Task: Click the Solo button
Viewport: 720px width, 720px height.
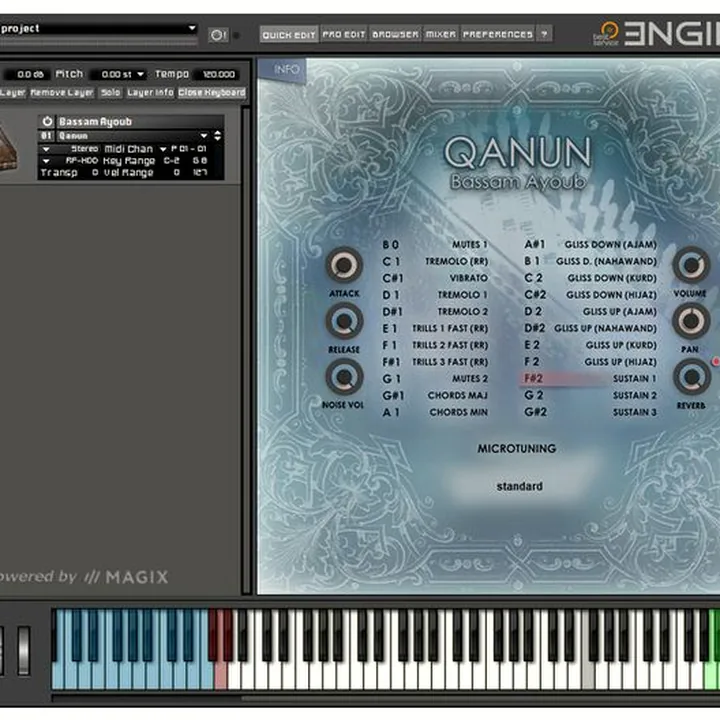Action: [x=110, y=93]
